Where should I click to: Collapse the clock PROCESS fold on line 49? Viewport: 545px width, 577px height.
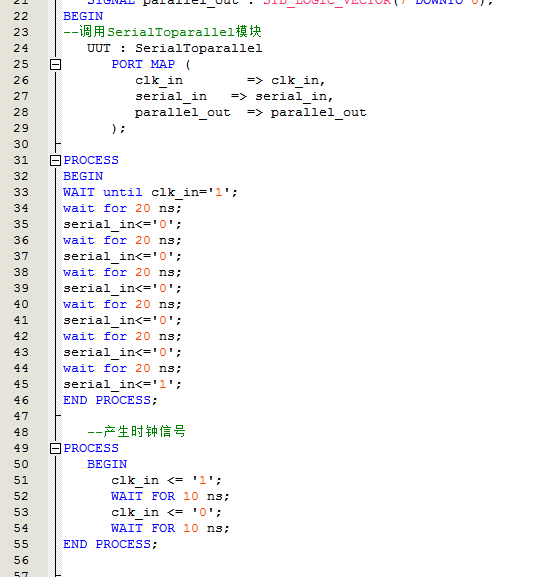tap(55, 448)
